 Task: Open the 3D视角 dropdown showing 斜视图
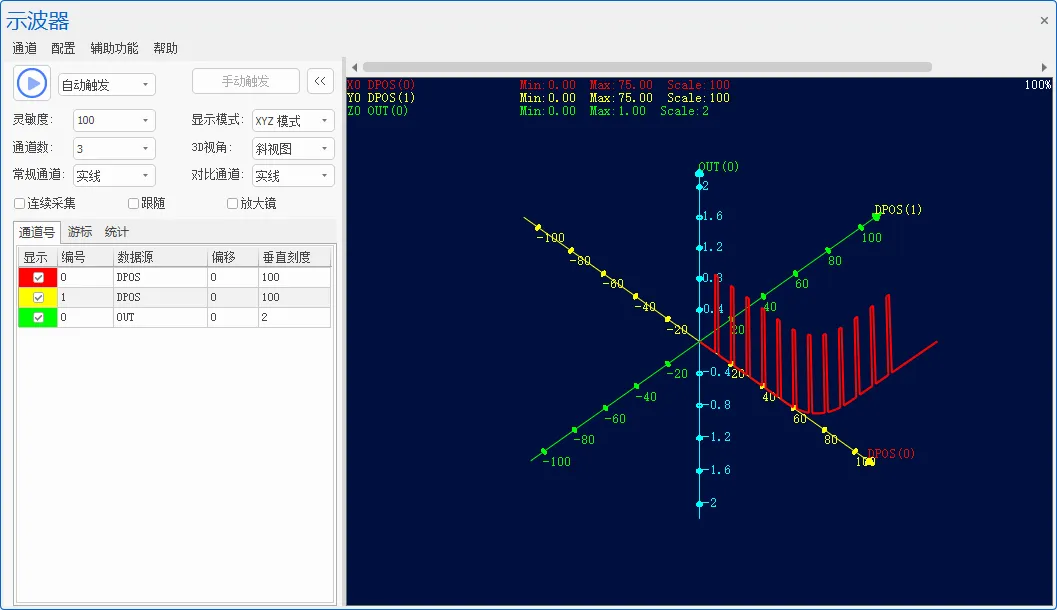pos(293,148)
